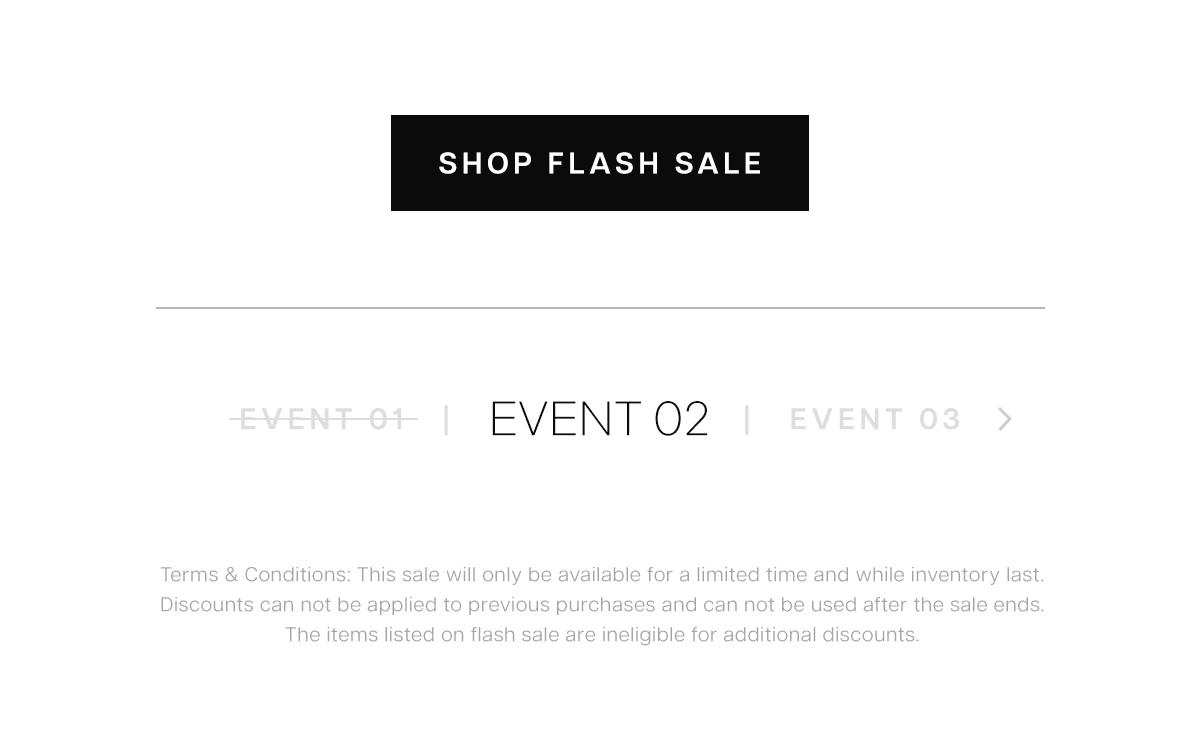Viewport: 1200px width, 755px height.
Task: Switch to the EVENT 02 tab
Action: pos(599,419)
